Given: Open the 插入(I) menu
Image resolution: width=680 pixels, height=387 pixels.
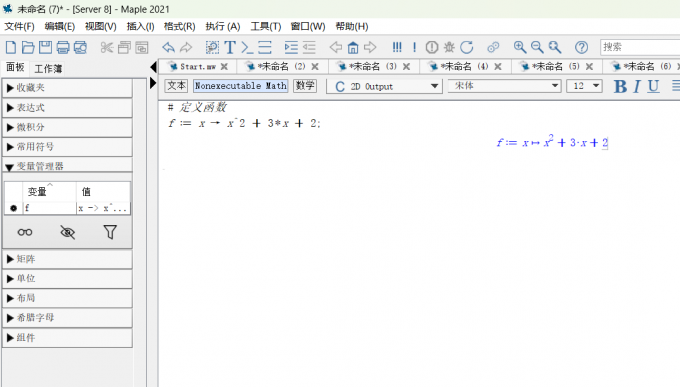Looking at the screenshot, I should click(141, 26).
